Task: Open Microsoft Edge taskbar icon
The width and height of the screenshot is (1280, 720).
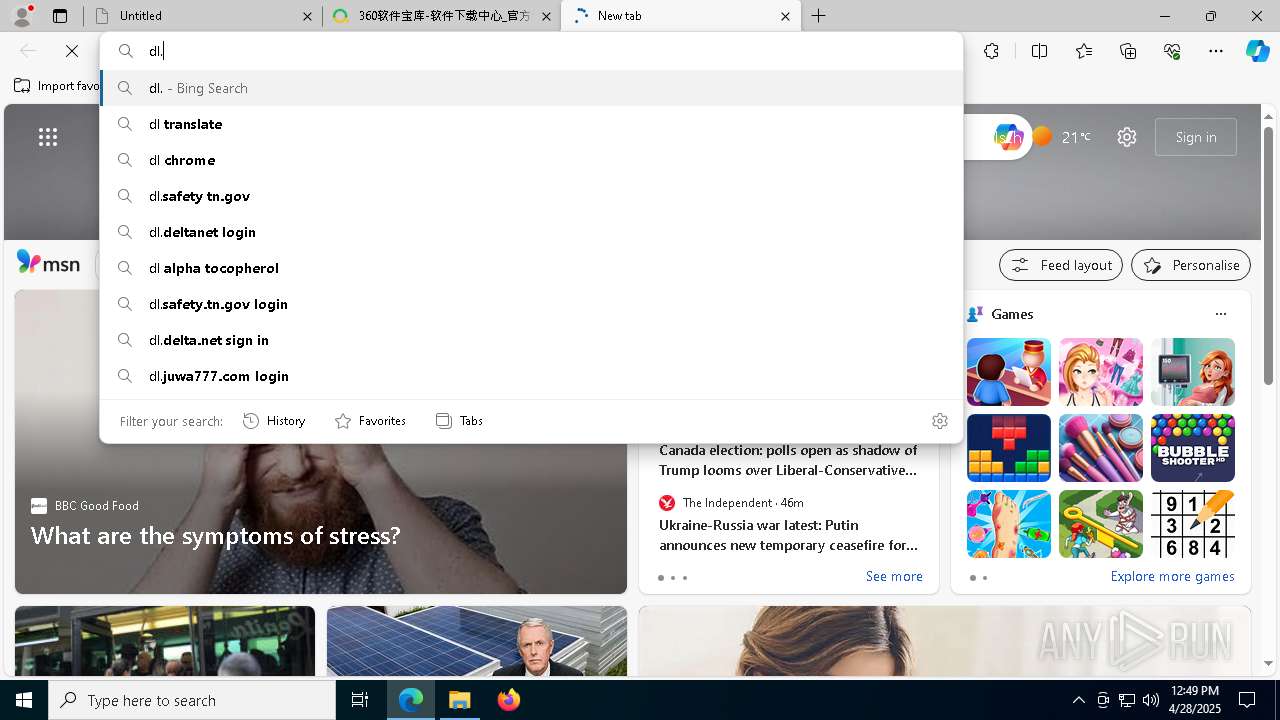Action: pos(411,700)
